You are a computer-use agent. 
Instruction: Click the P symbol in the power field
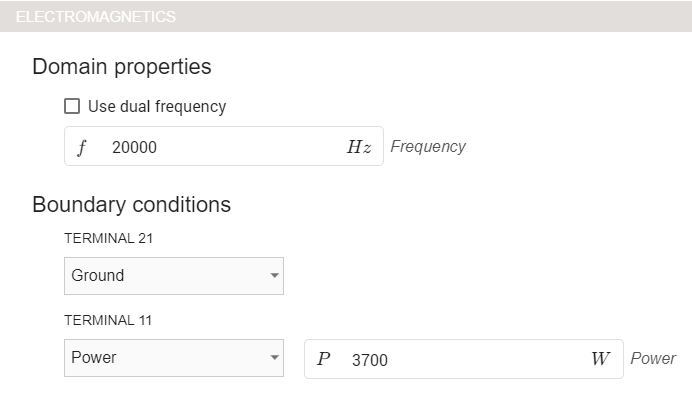click(x=323, y=359)
